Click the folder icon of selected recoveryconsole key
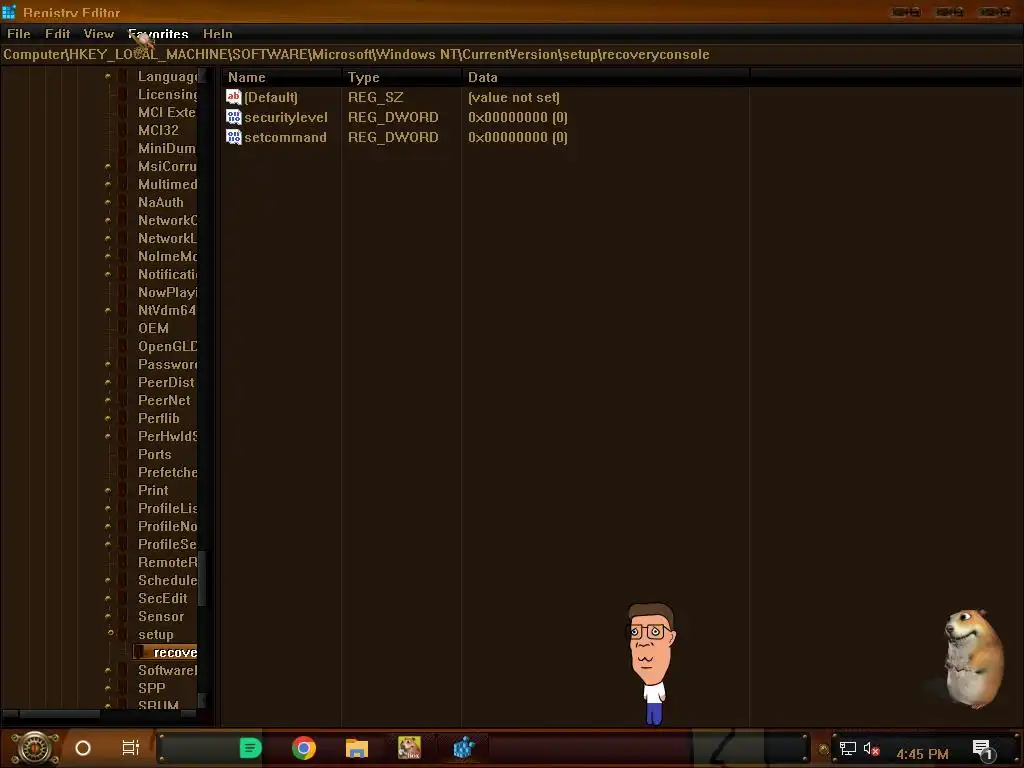The height and width of the screenshot is (768, 1024). 139,652
